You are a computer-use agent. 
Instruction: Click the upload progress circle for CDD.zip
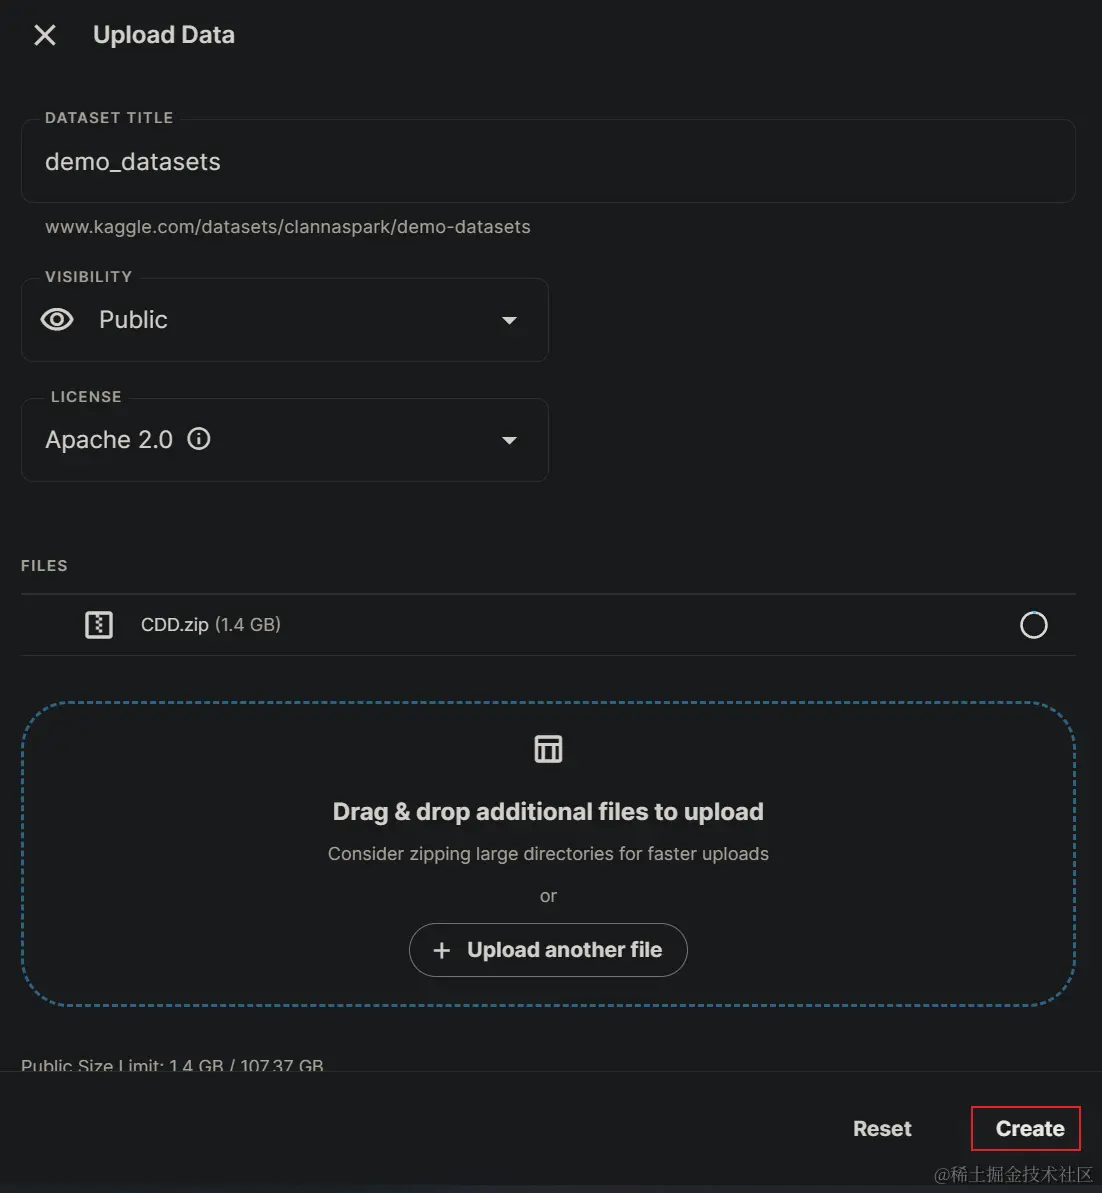tap(1033, 624)
